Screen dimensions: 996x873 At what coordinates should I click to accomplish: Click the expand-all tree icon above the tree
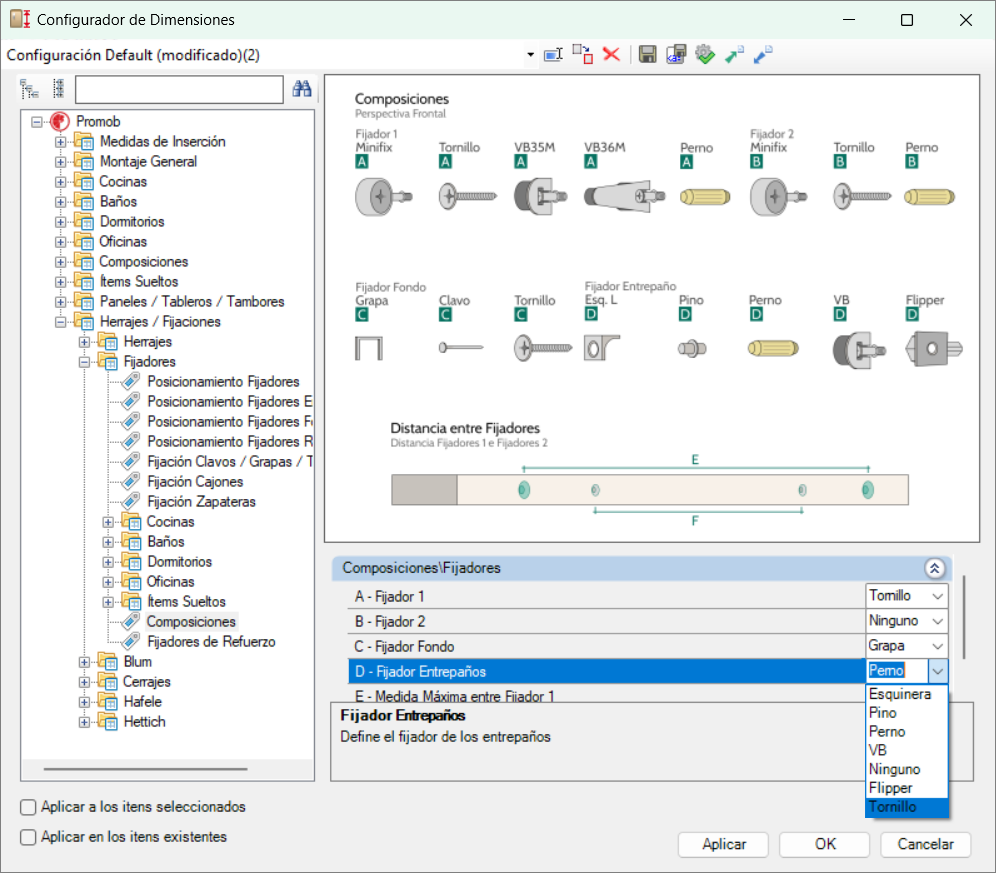coord(29,89)
